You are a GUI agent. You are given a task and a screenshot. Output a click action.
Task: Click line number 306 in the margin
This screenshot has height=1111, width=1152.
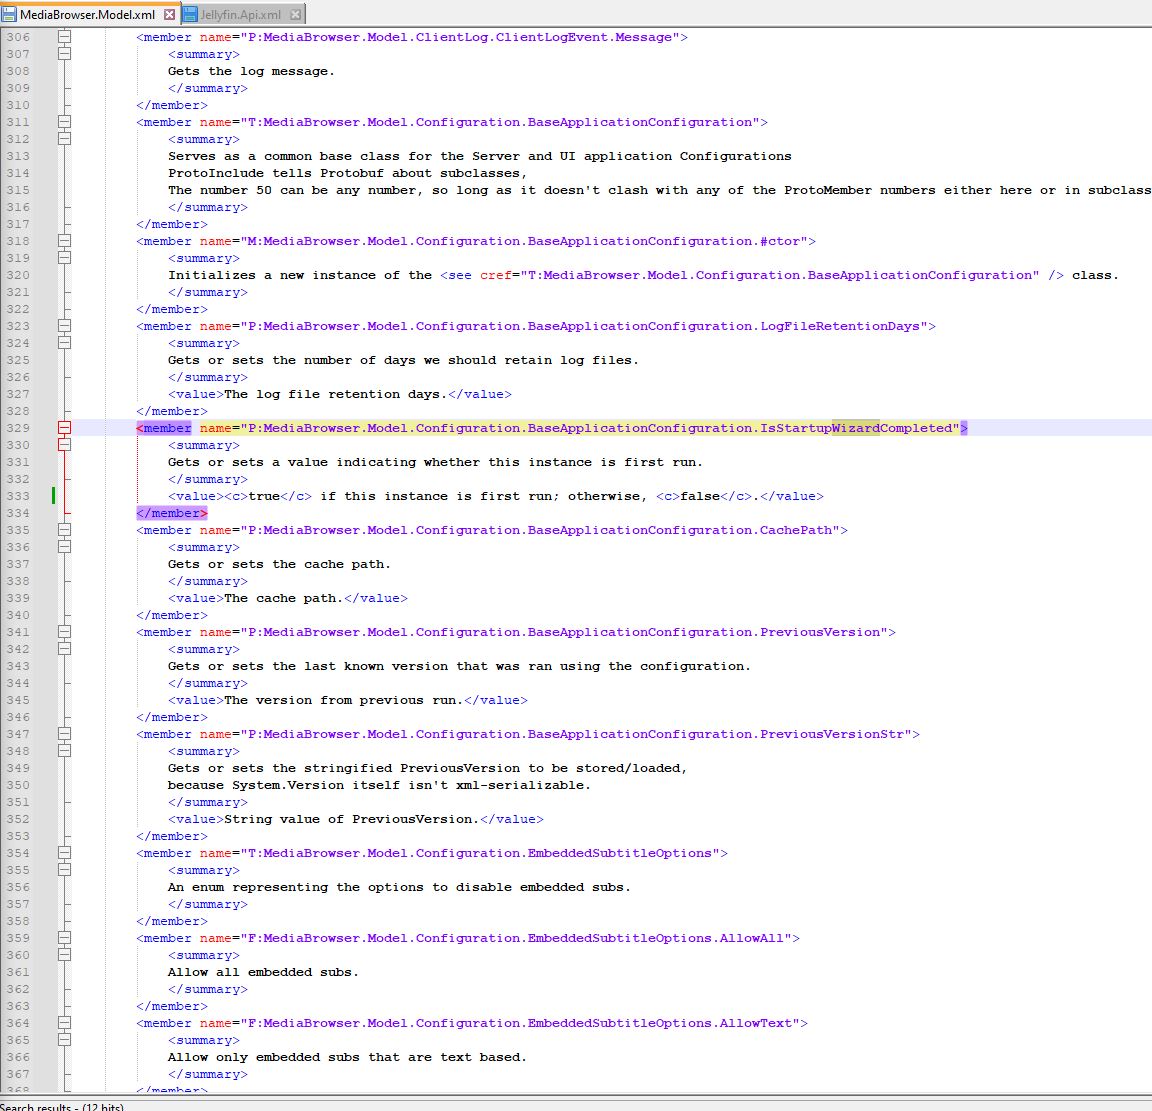point(18,37)
